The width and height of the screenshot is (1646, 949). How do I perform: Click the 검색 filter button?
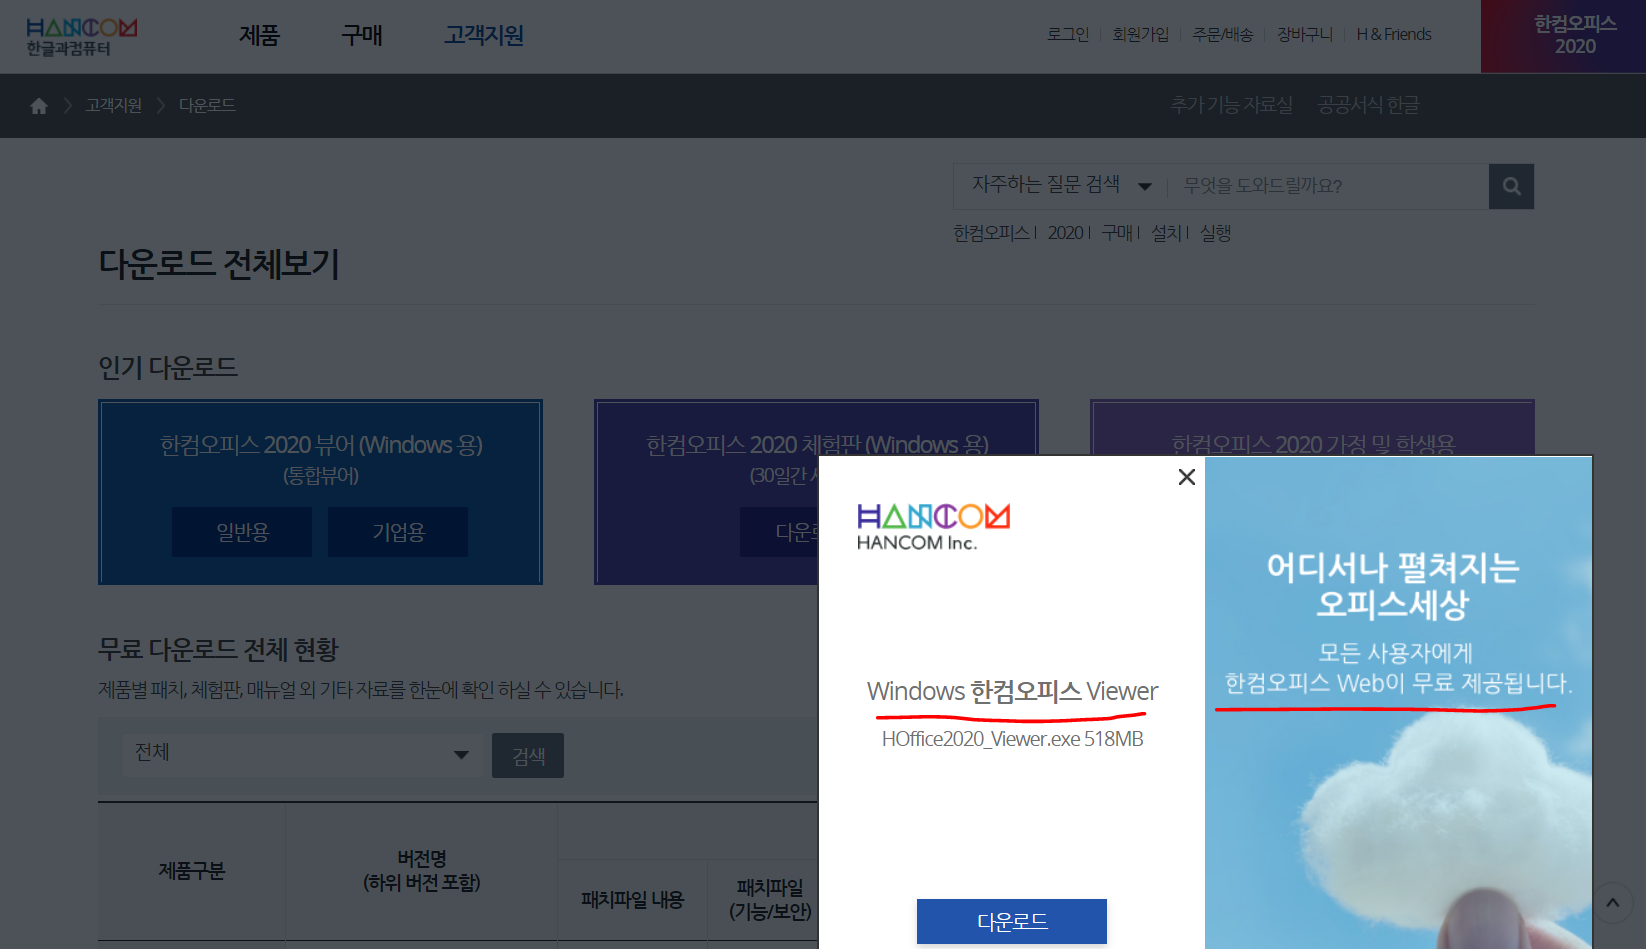click(x=528, y=756)
